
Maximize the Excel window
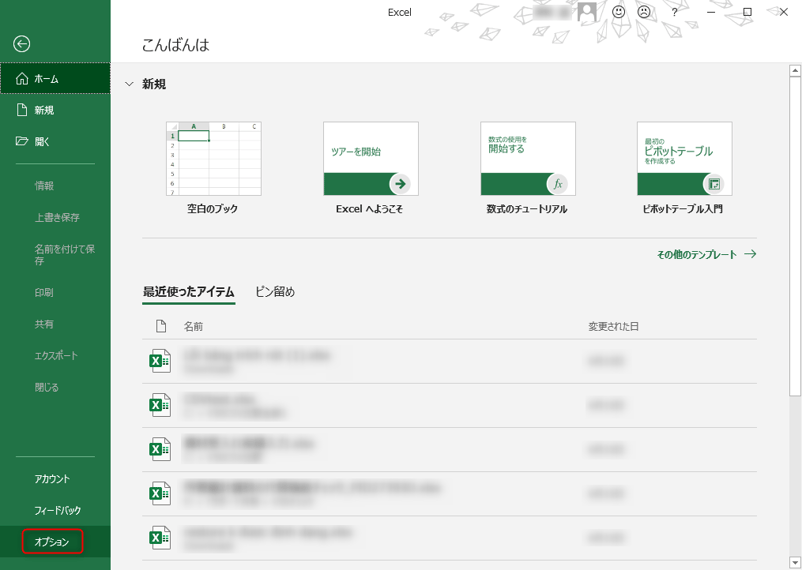[x=747, y=12]
